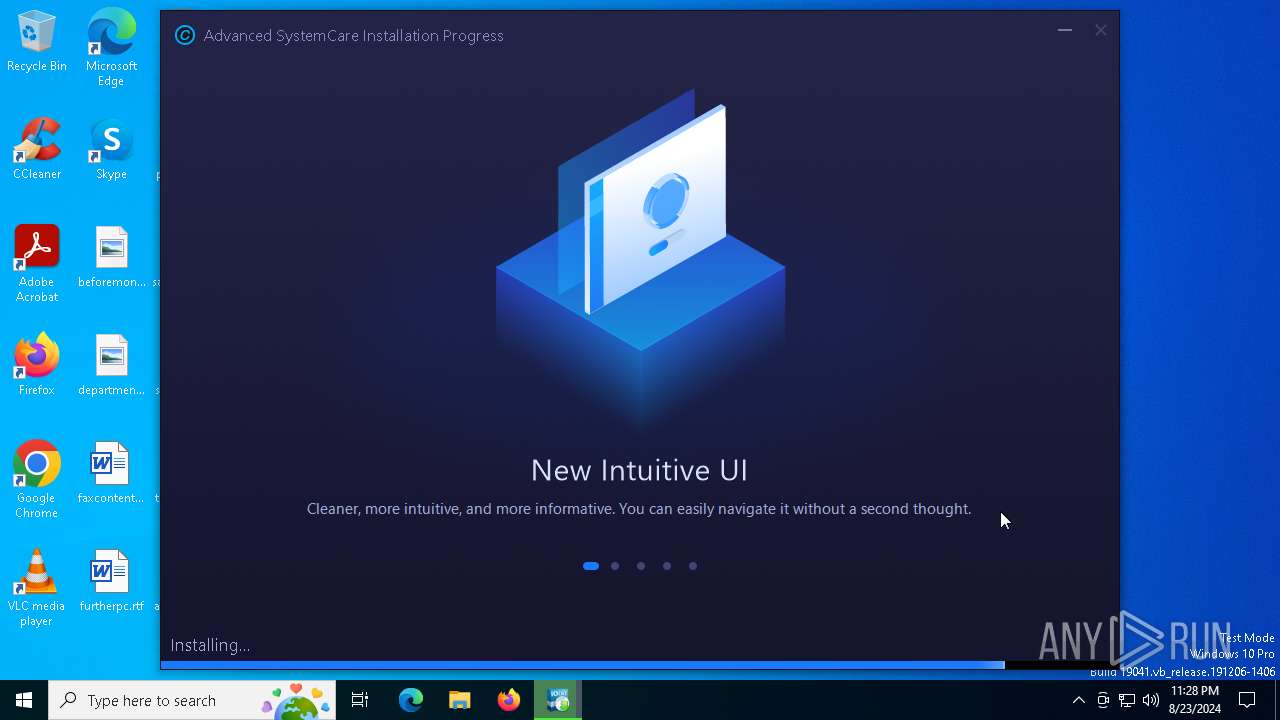Launch the Adobe Acrobat desktop shortcut

click(37, 264)
